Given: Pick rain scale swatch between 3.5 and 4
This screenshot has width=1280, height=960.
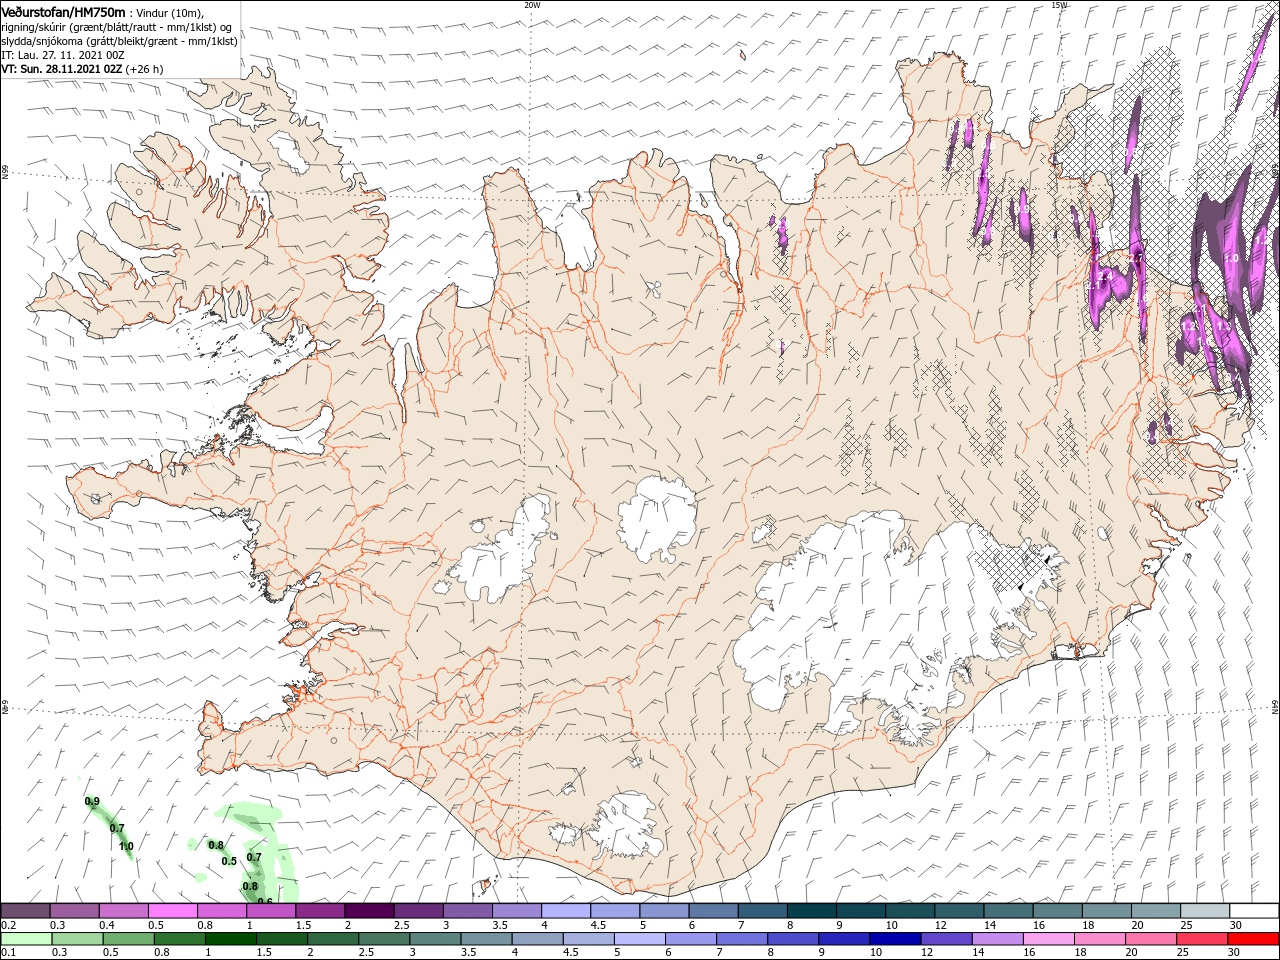Looking at the screenshot, I should pyautogui.click(x=486, y=939).
